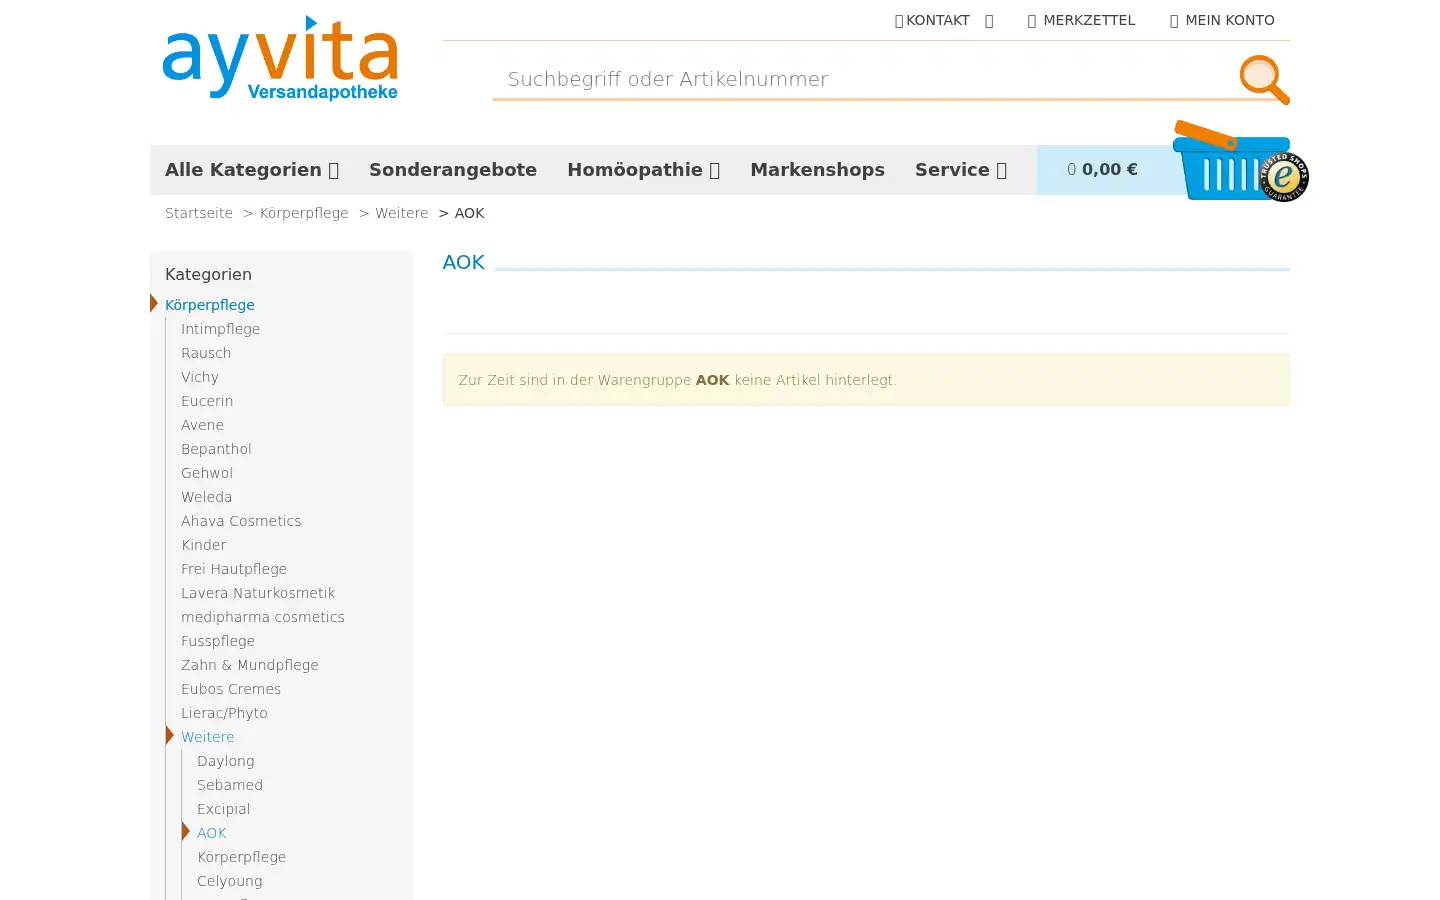
Task: Click AOK at the breadcrumb end
Action: 469,213
